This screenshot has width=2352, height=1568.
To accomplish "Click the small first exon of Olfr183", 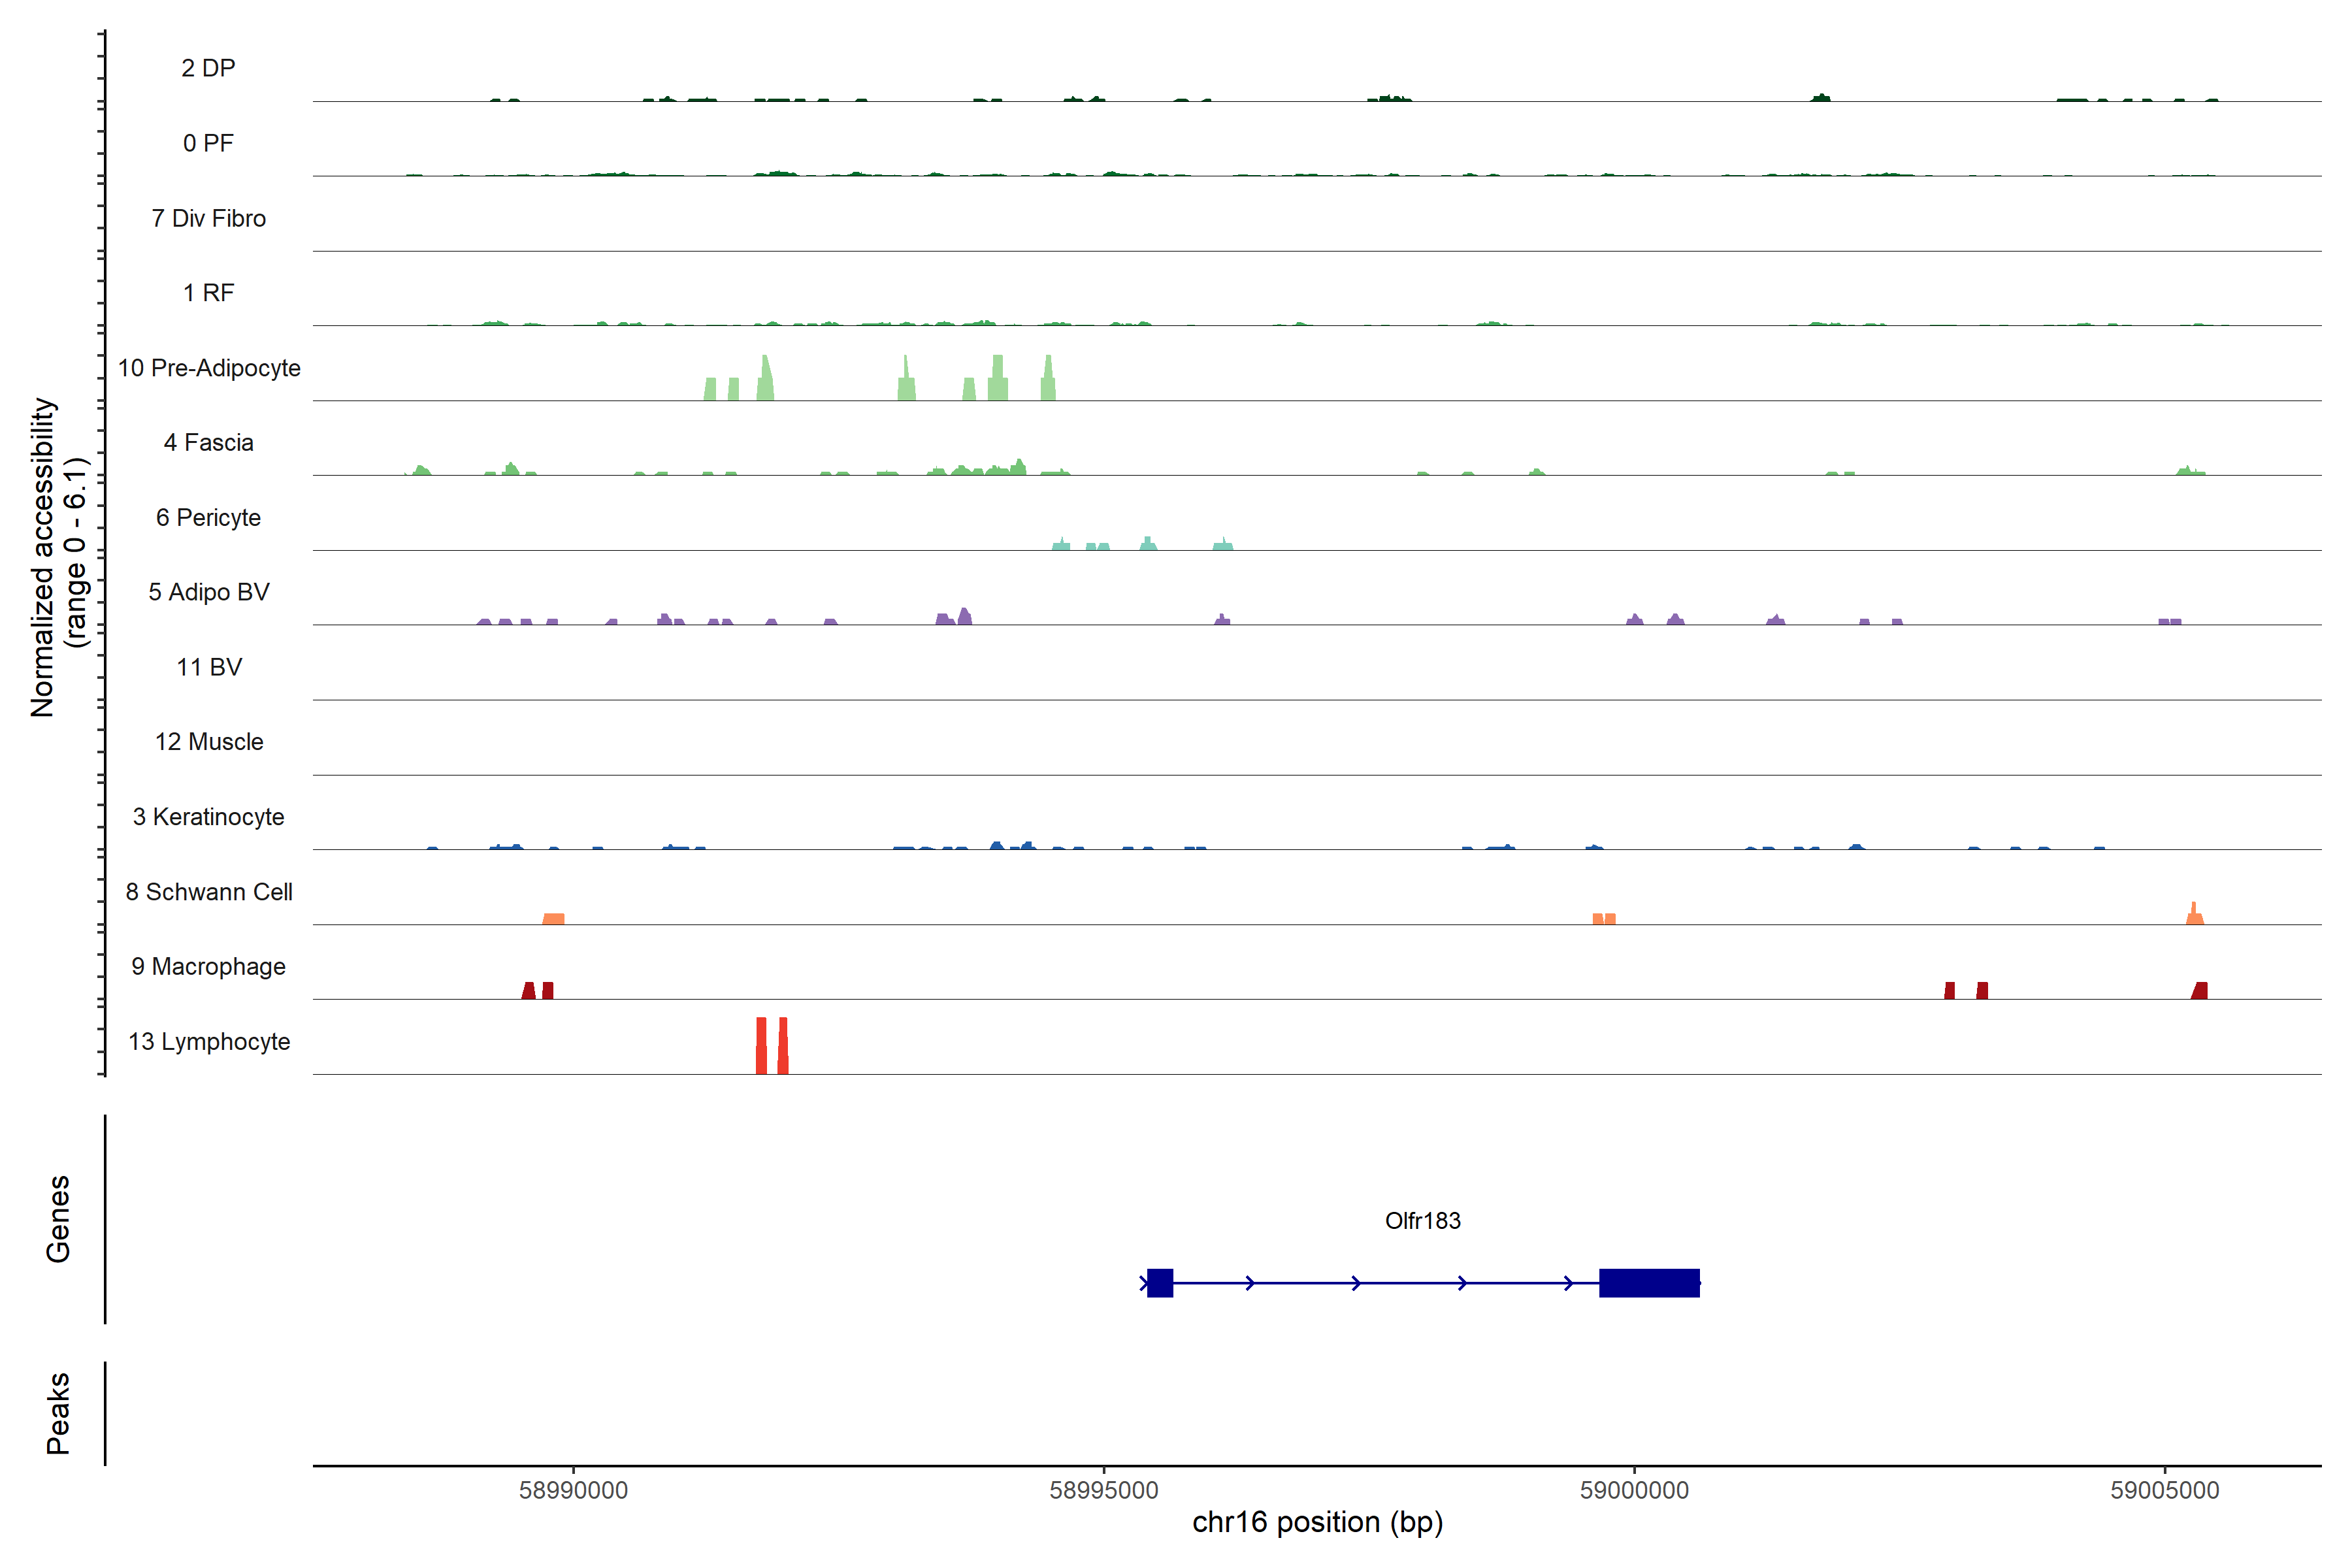I will (1160, 1283).
